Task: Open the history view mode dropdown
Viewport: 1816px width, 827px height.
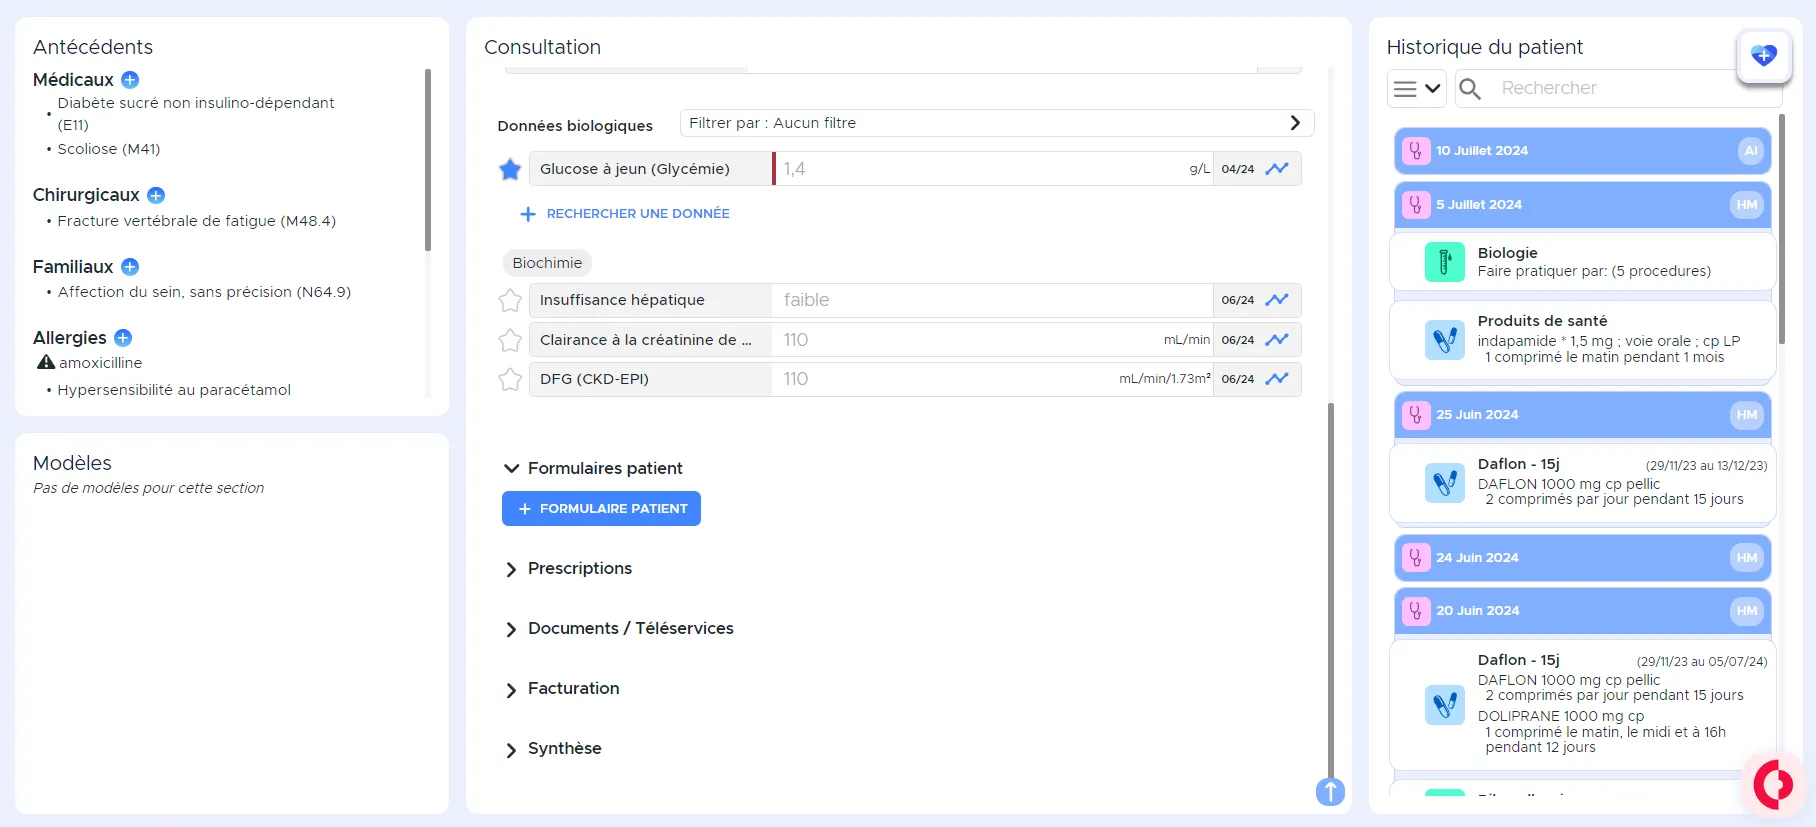Action: tap(1417, 89)
